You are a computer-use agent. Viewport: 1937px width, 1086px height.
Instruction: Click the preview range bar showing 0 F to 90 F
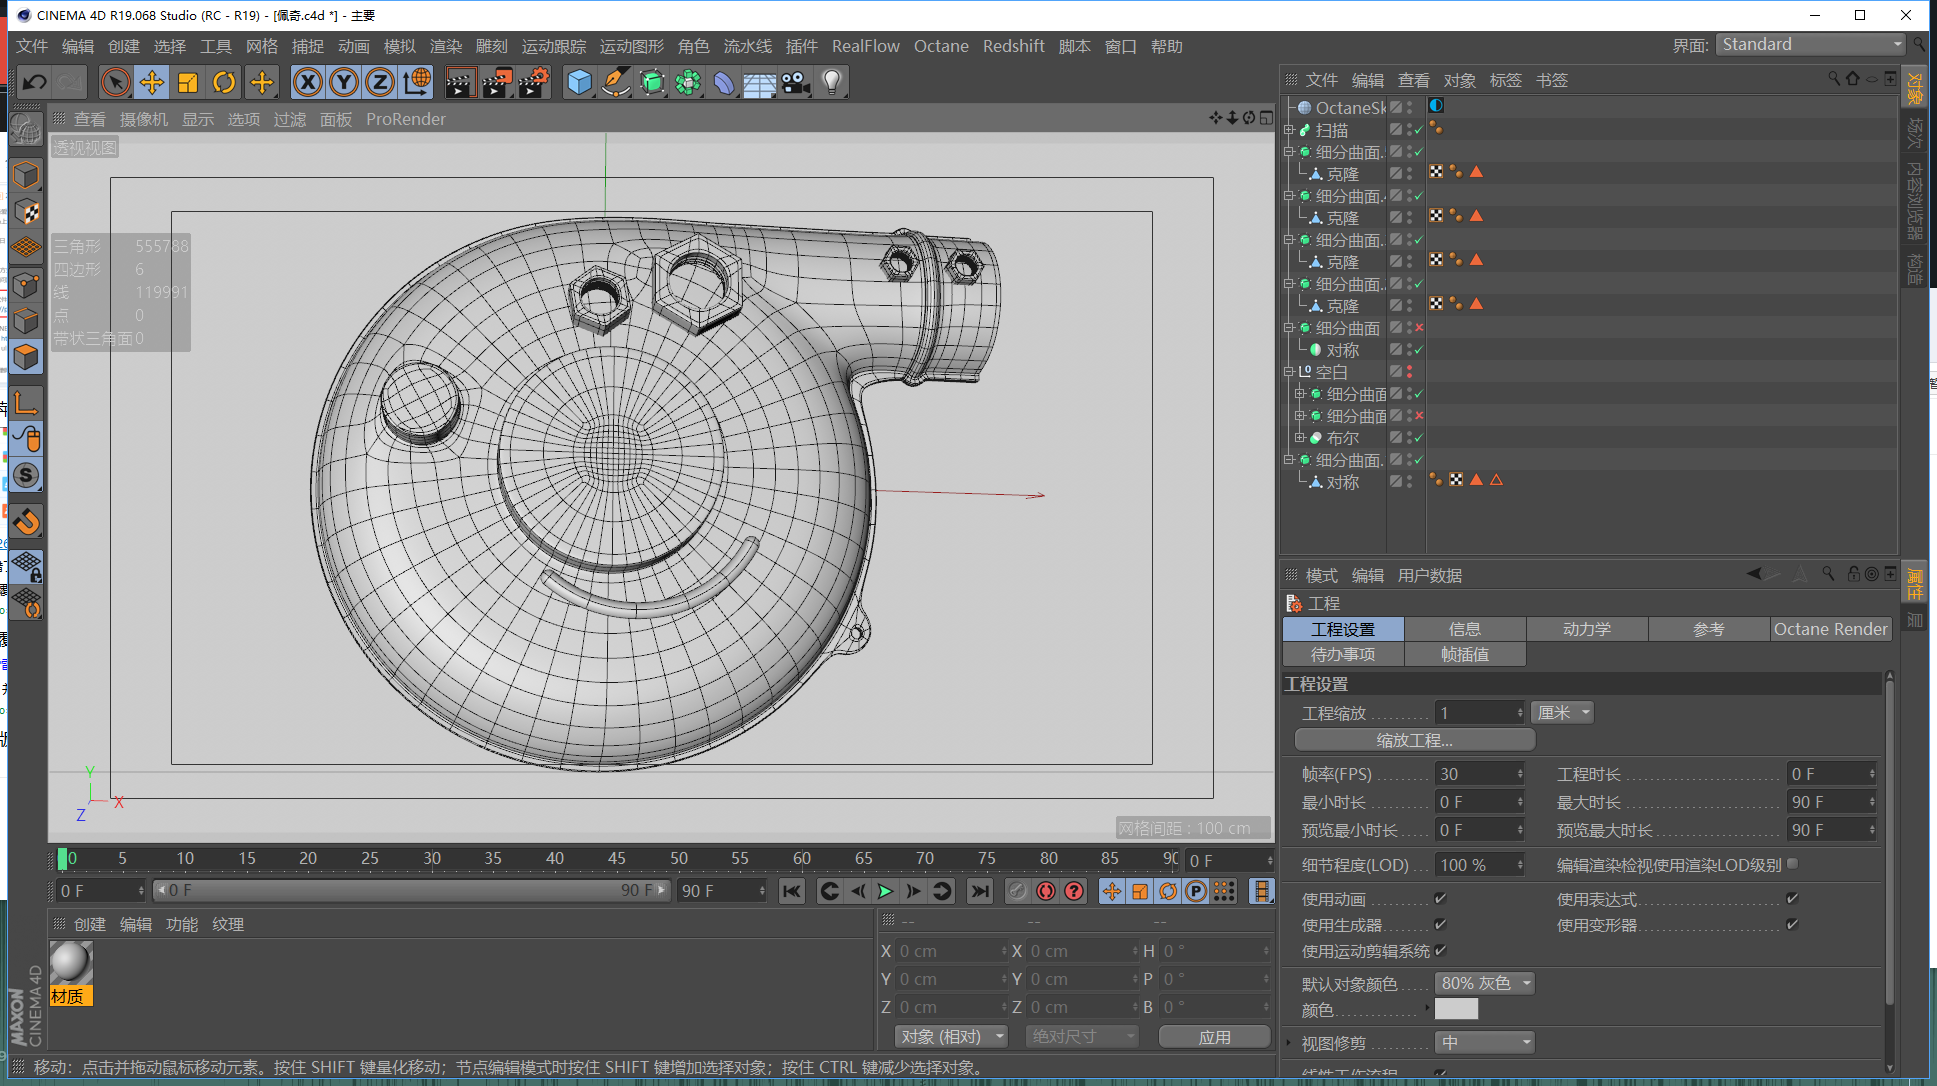(412, 890)
